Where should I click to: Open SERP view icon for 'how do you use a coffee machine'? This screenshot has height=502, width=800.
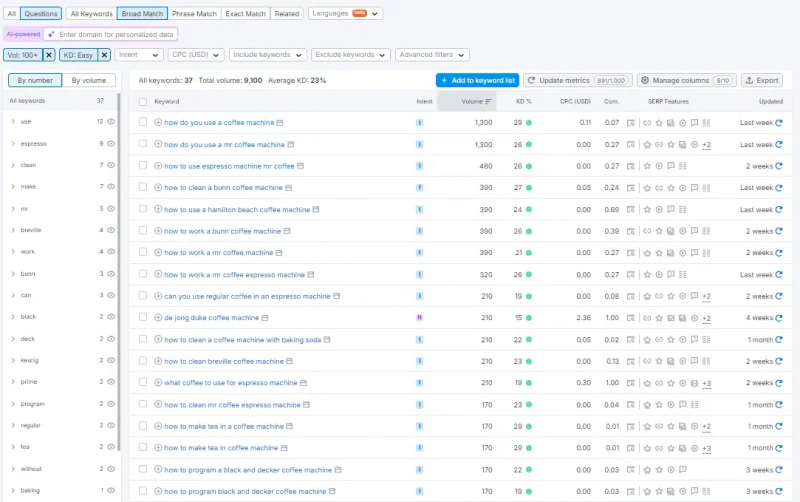click(280, 122)
